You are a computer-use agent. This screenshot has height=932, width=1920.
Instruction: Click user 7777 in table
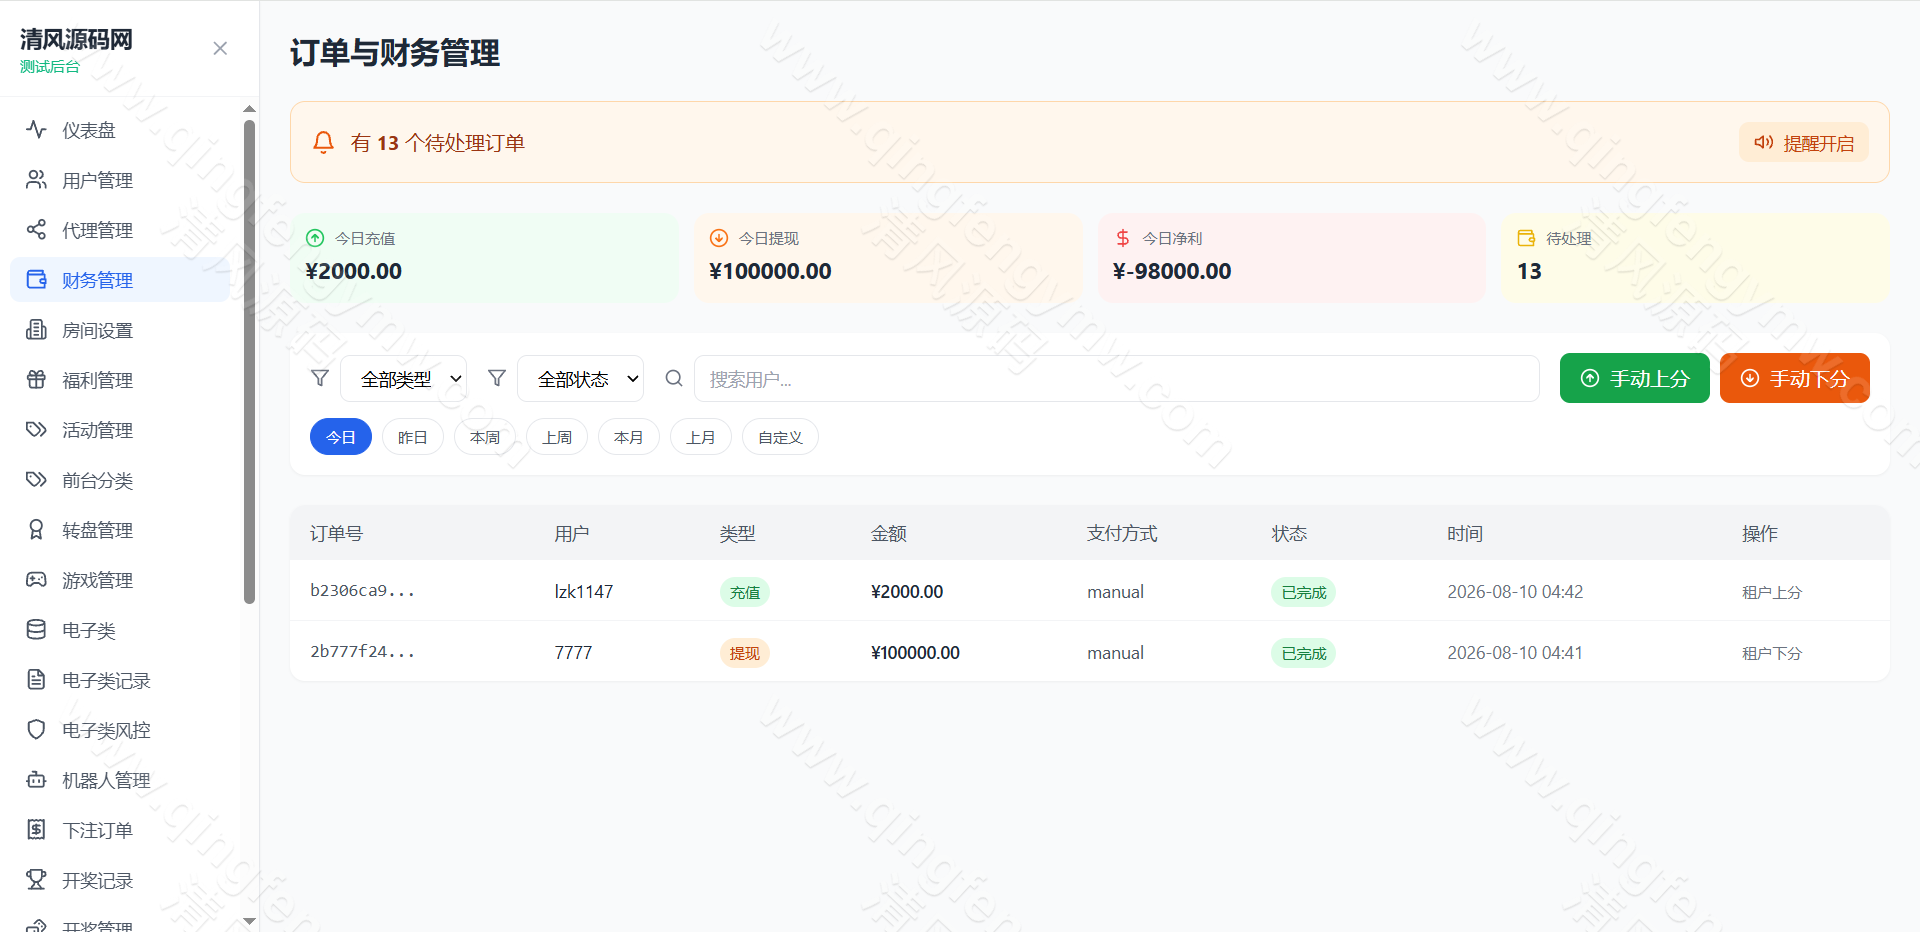(573, 652)
